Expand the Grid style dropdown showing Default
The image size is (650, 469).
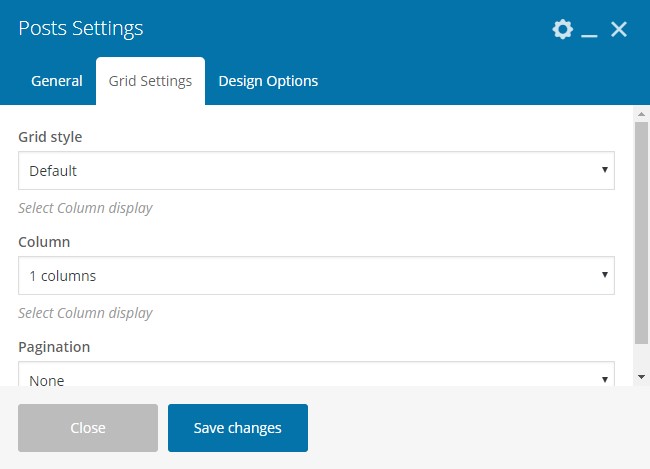(316, 171)
